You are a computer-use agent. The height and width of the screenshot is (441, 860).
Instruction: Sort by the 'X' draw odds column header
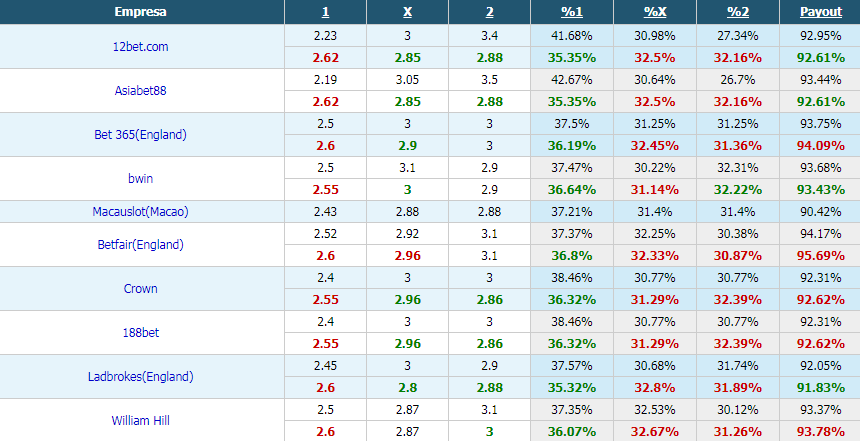(408, 12)
